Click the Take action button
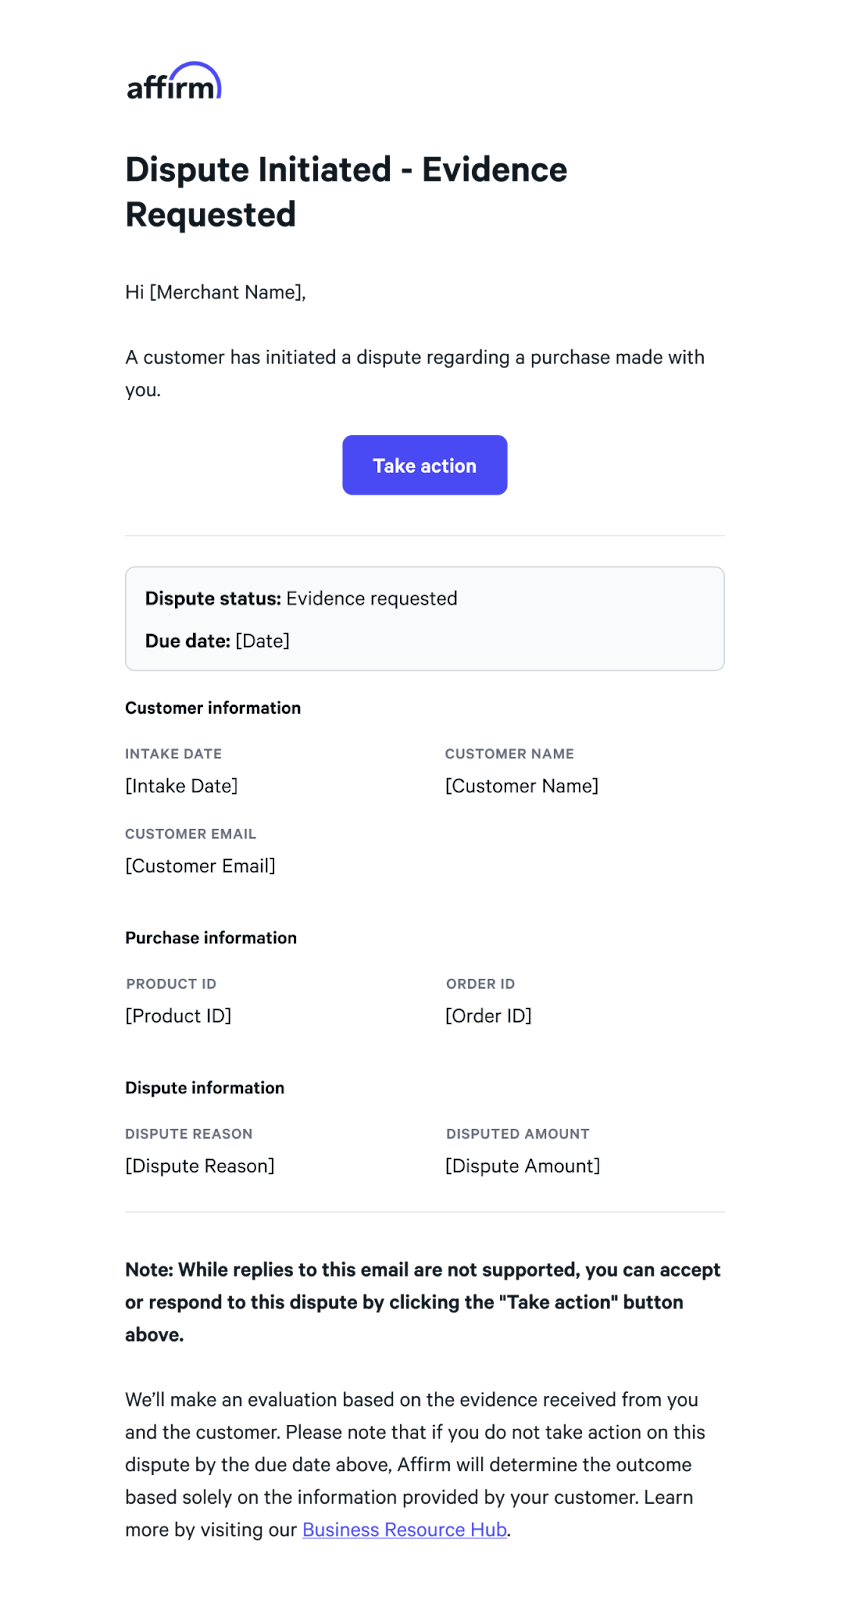The image size is (850, 1600). (425, 465)
